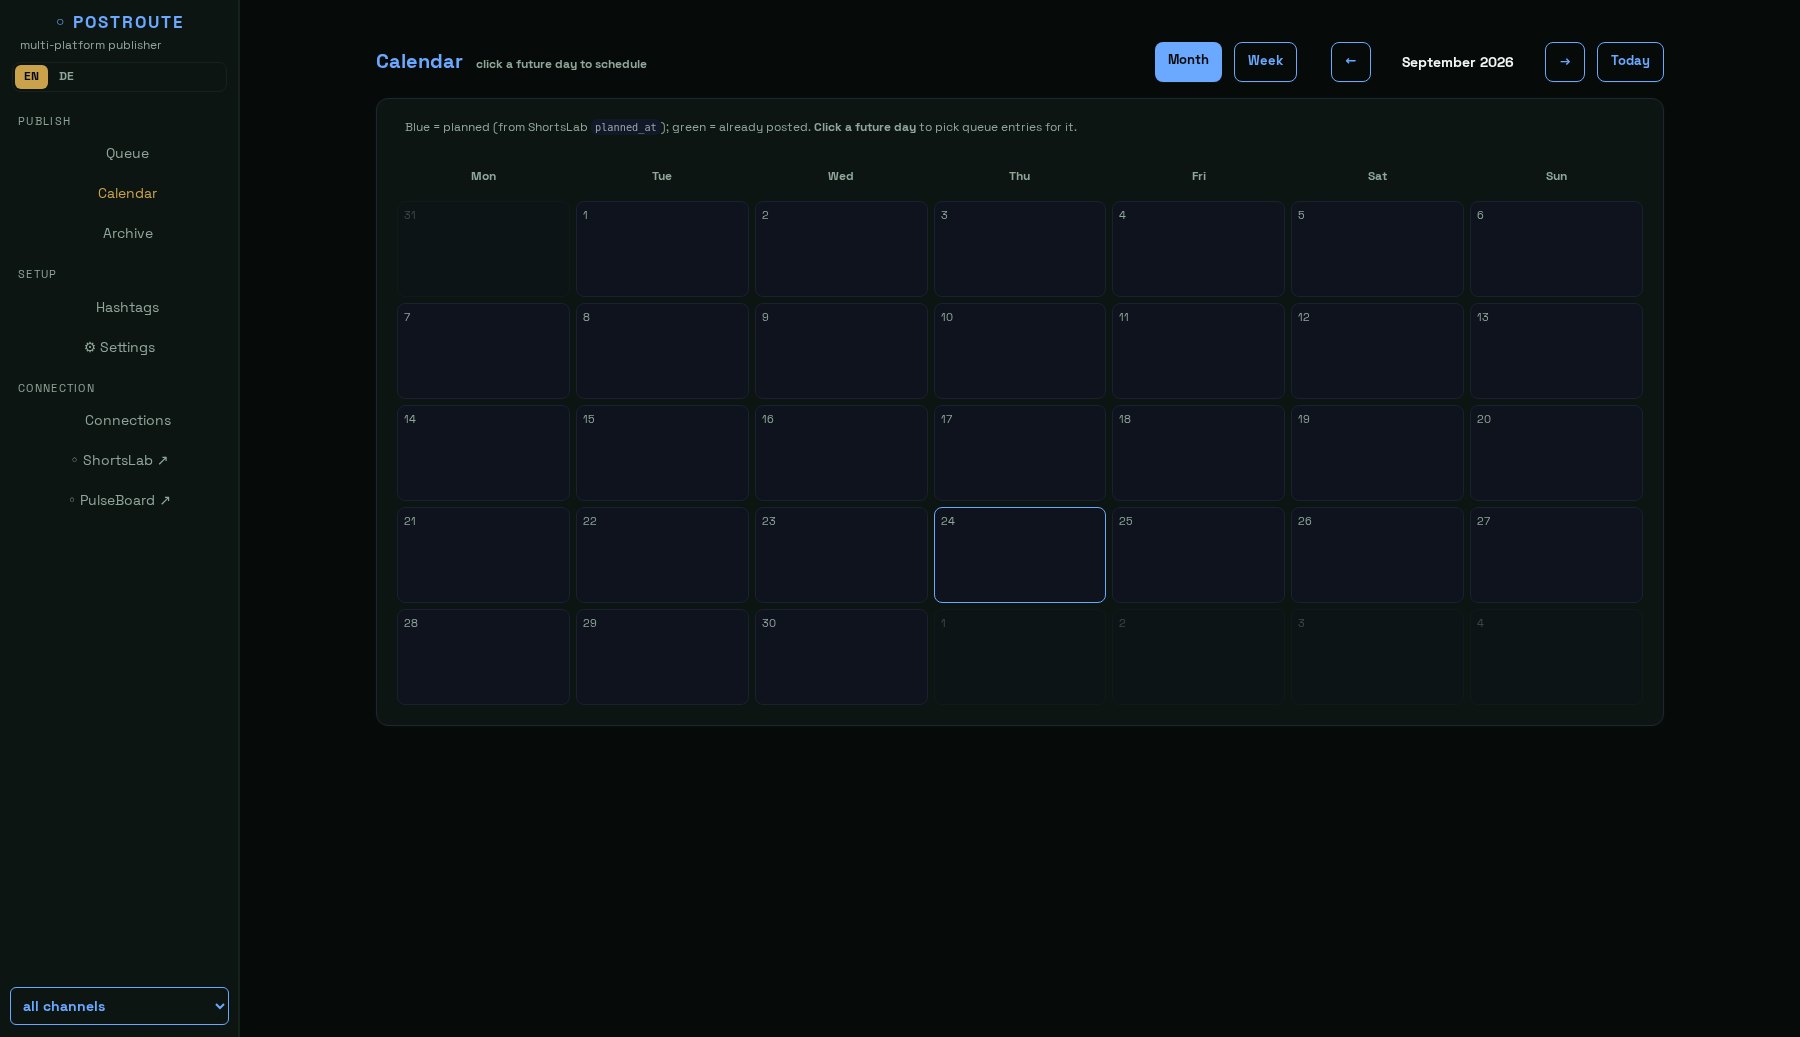Image resolution: width=1800 pixels, height=1037 pixels.
Task: Select September 23 day cell
Action: tap(841, 555)
